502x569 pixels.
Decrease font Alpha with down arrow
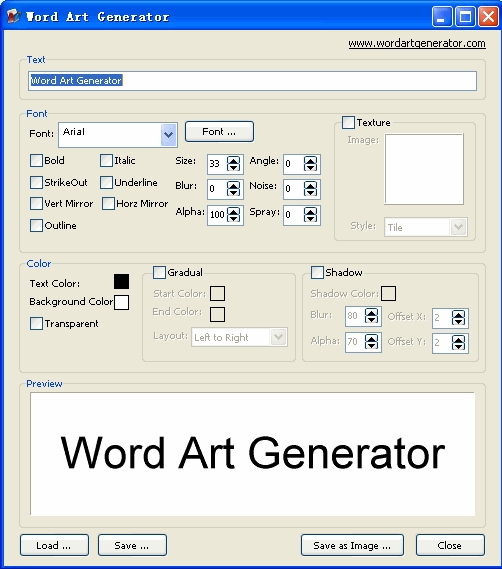click(x=233, y=218)
